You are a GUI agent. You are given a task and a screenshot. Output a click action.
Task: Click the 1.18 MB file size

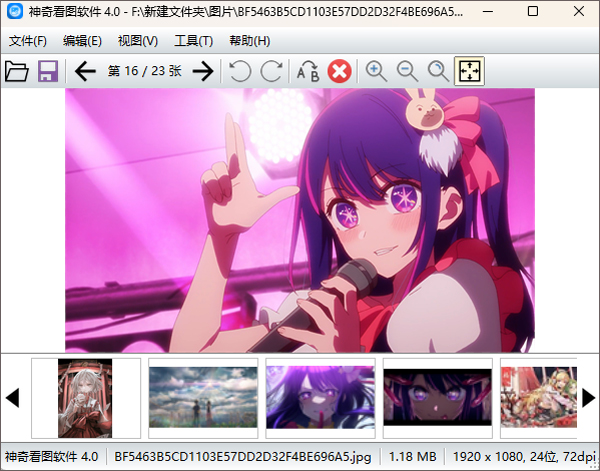point(412,457)
